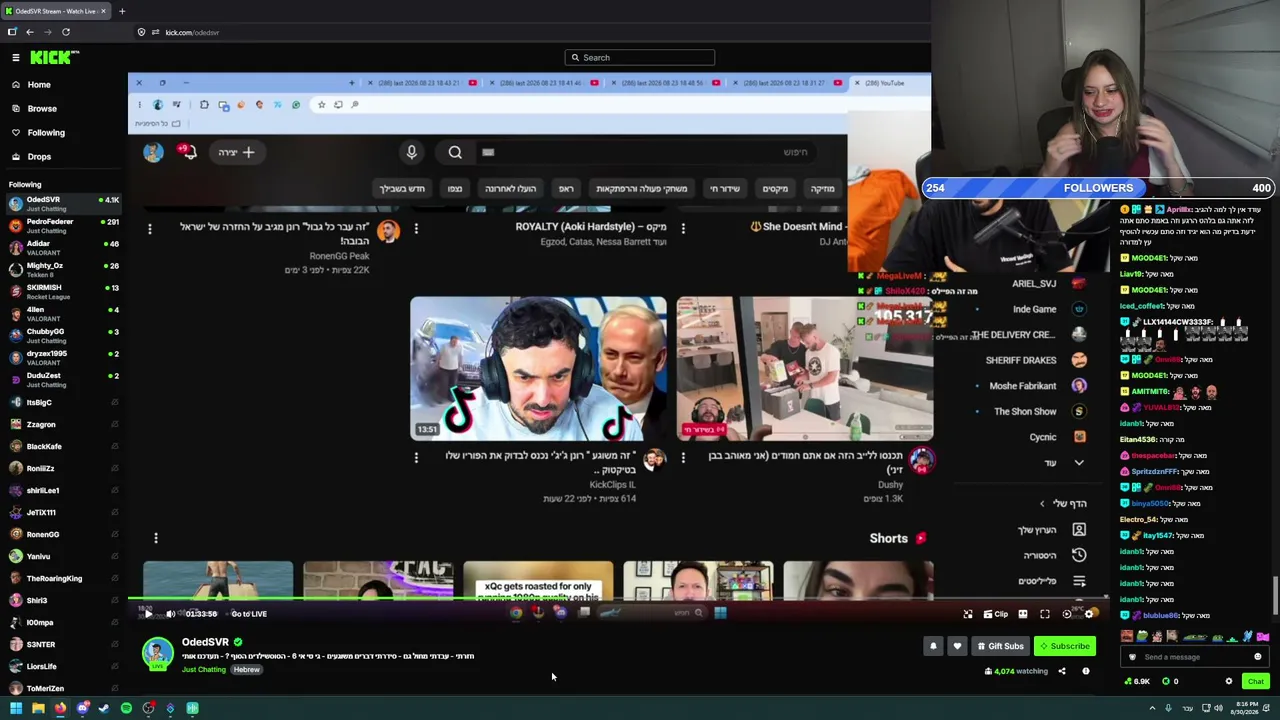The image size is (1280, 720).
Task: Open Browse in the sidebar
Action: [x=42, y=109]
